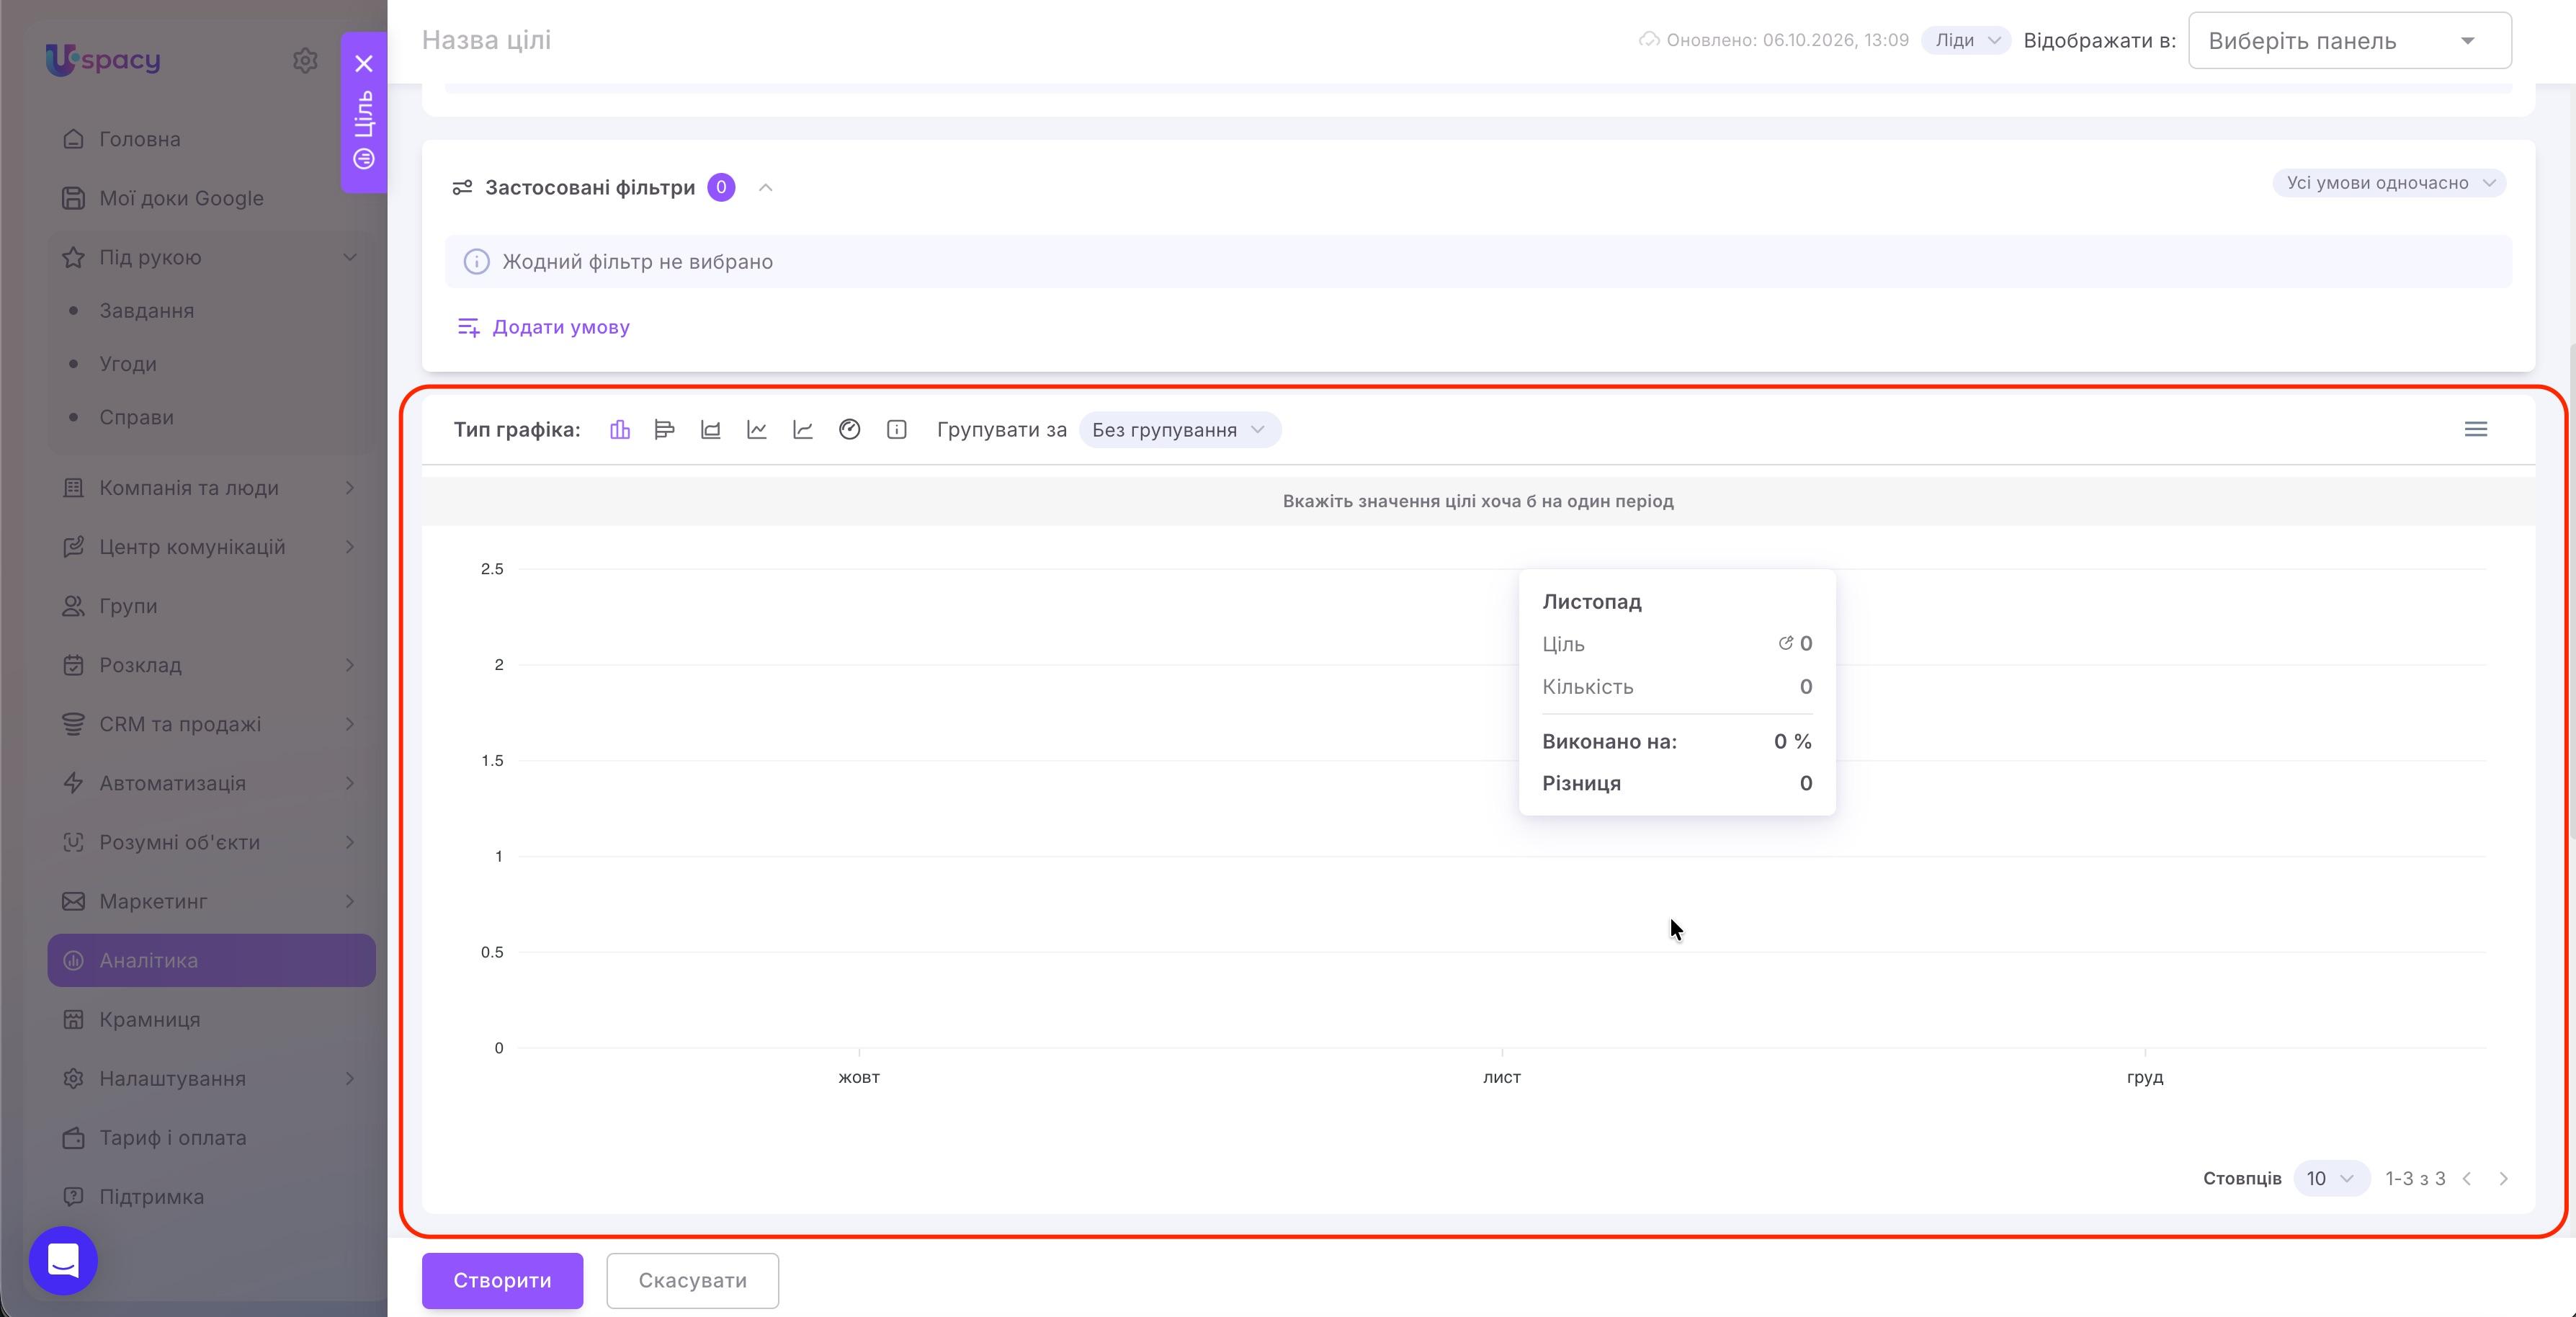Viewport: 2576px width, 1317px height.
Task: Select the horizontal bar chart type
Action: [x=664, y=430]
